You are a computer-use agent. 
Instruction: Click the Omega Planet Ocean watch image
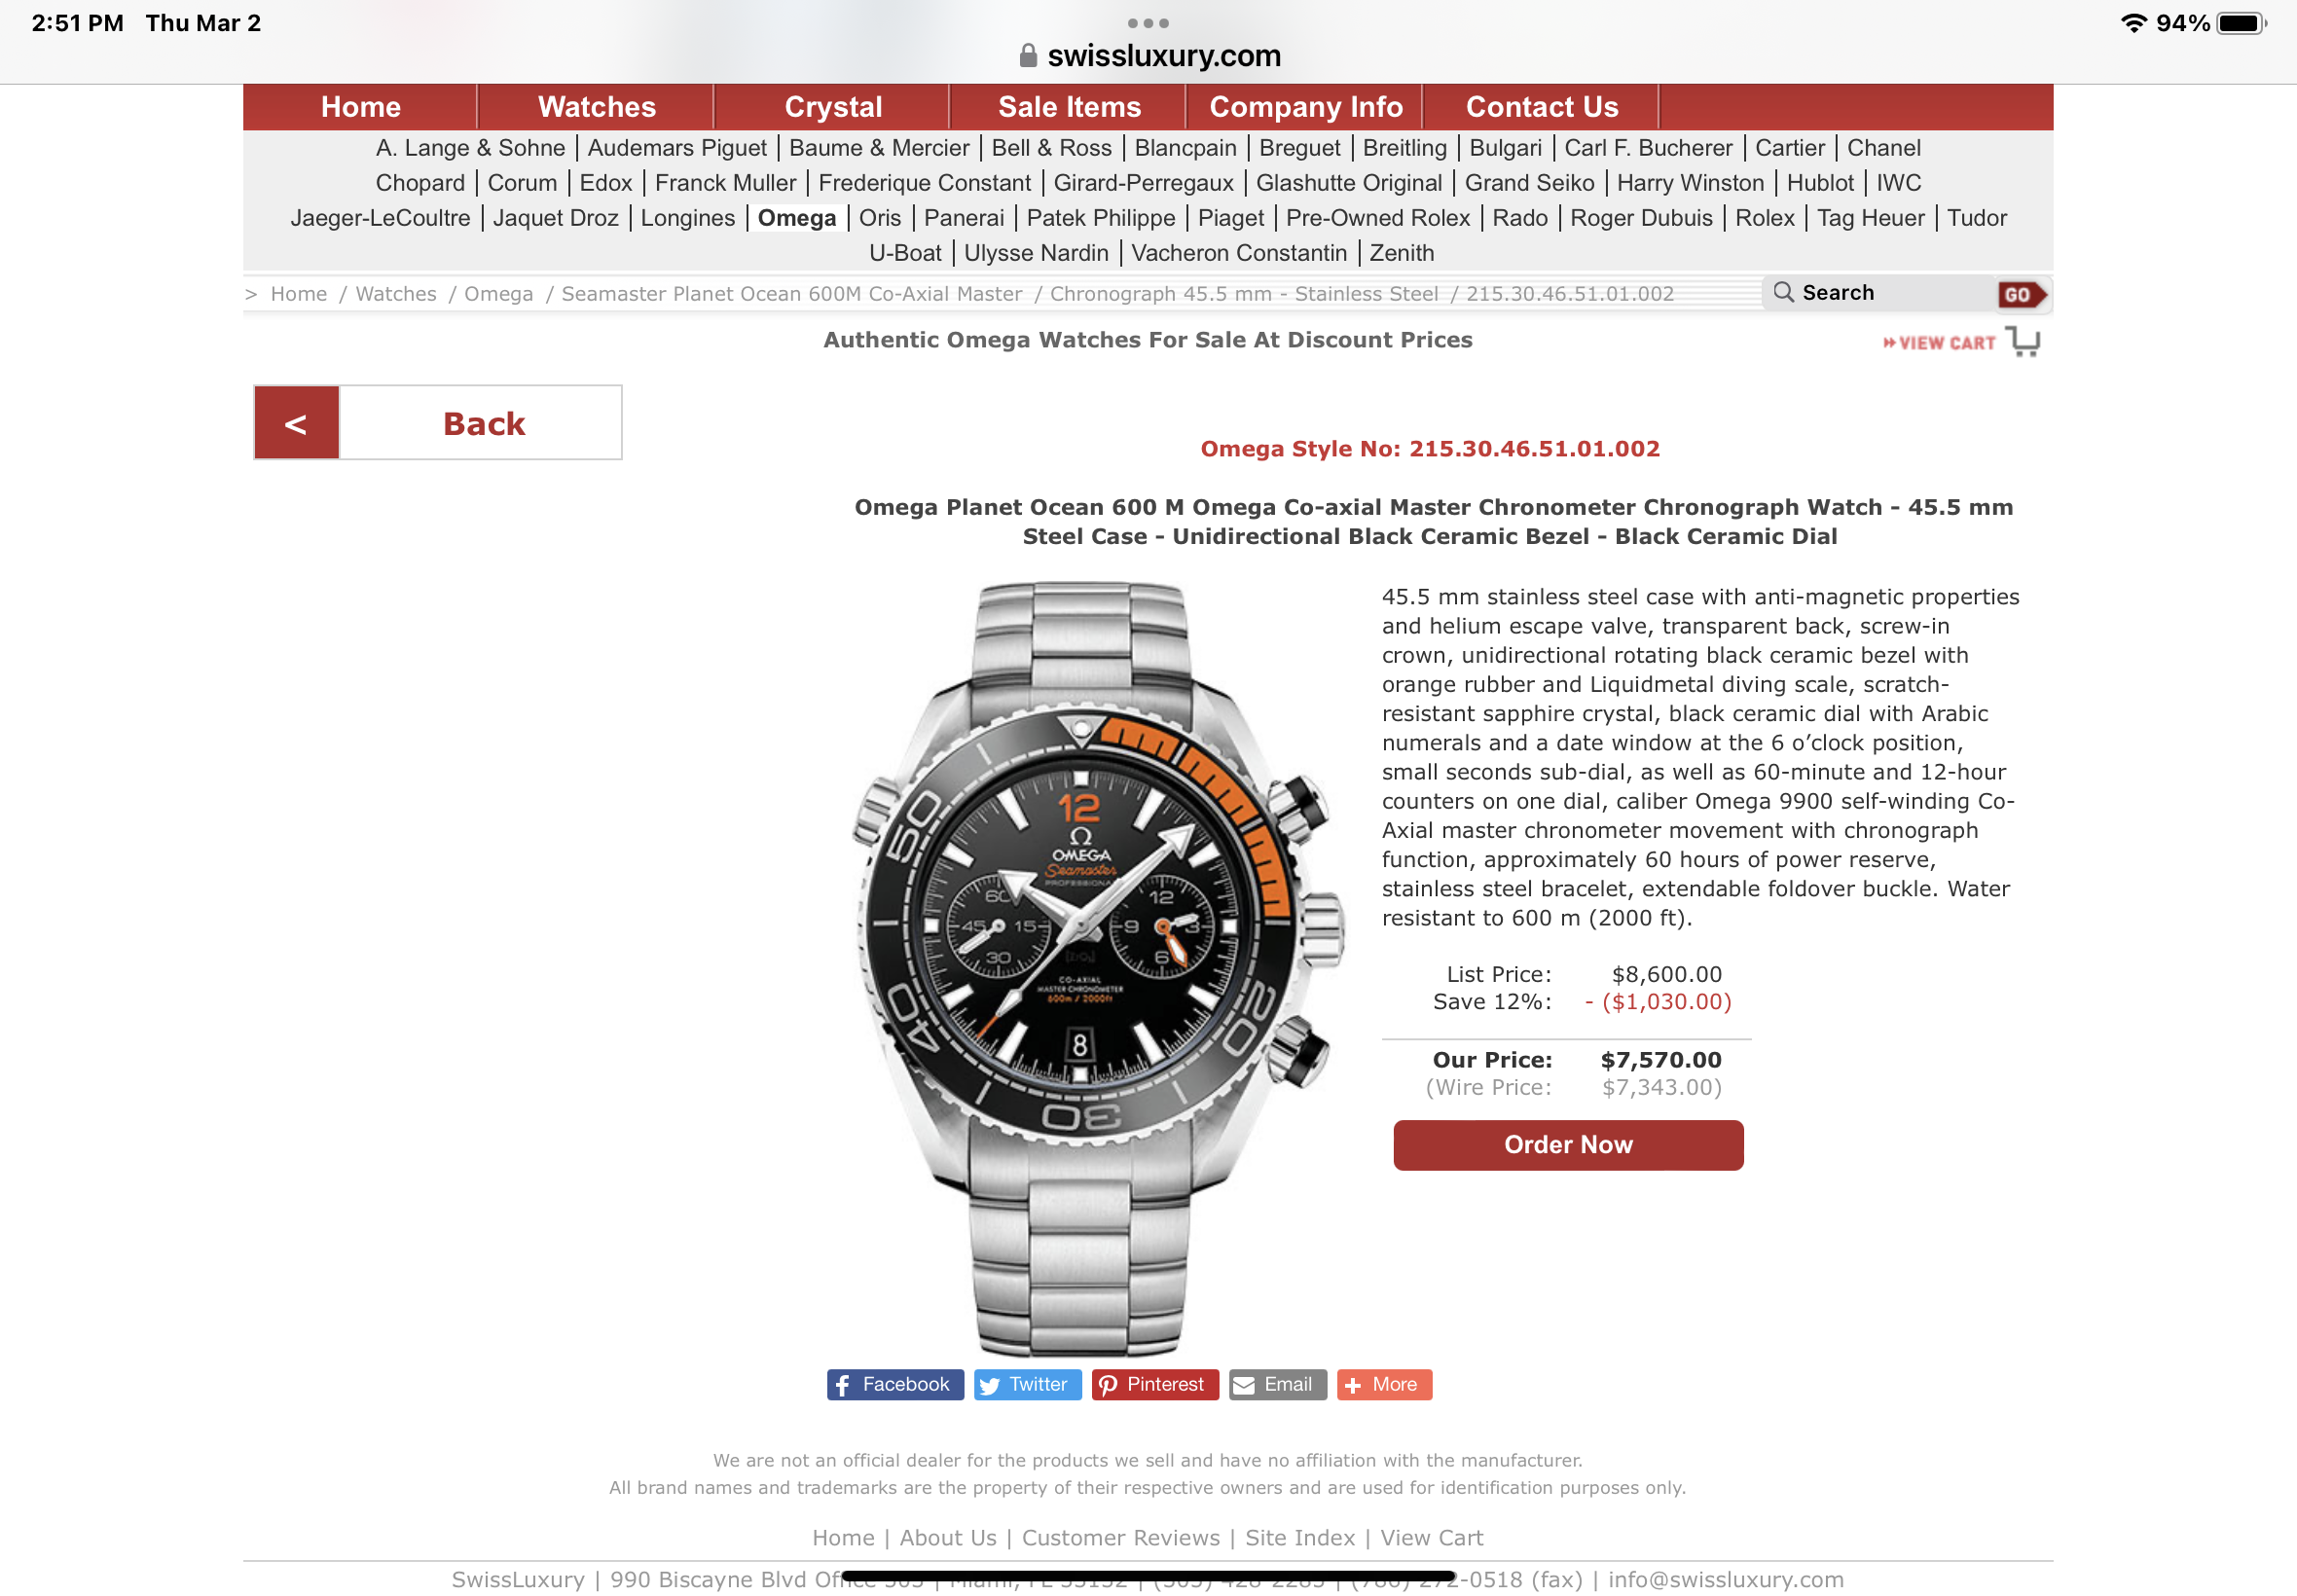point(1094,966)
